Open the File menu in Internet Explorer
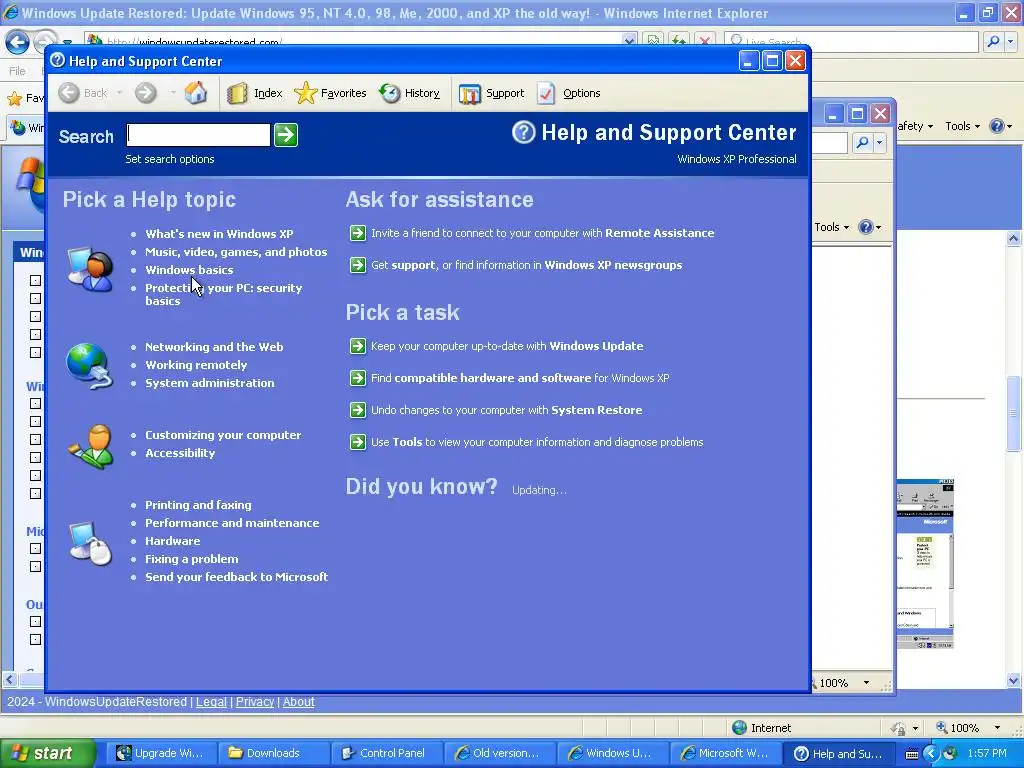This screenshot has width=1024, height=768. (17, 71)
